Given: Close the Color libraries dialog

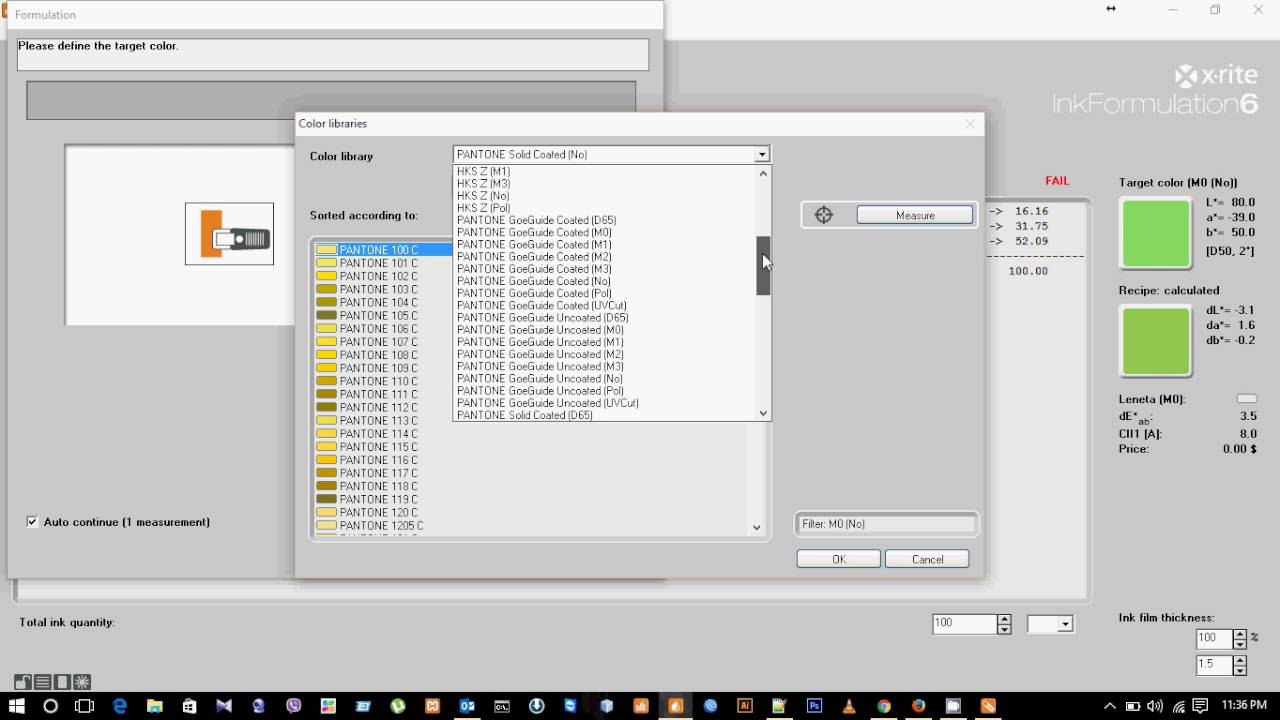Looking at the screenshot, I should pos(969,124).
